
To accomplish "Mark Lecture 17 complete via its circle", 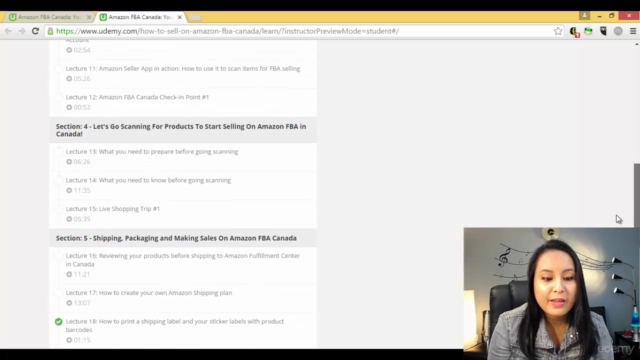I will 58,293.
